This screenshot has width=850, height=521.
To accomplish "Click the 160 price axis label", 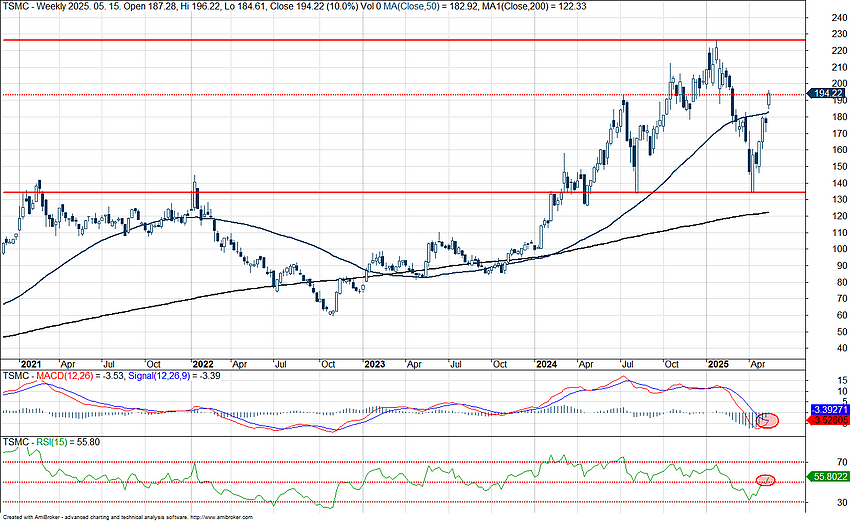I will click(840, 150).
